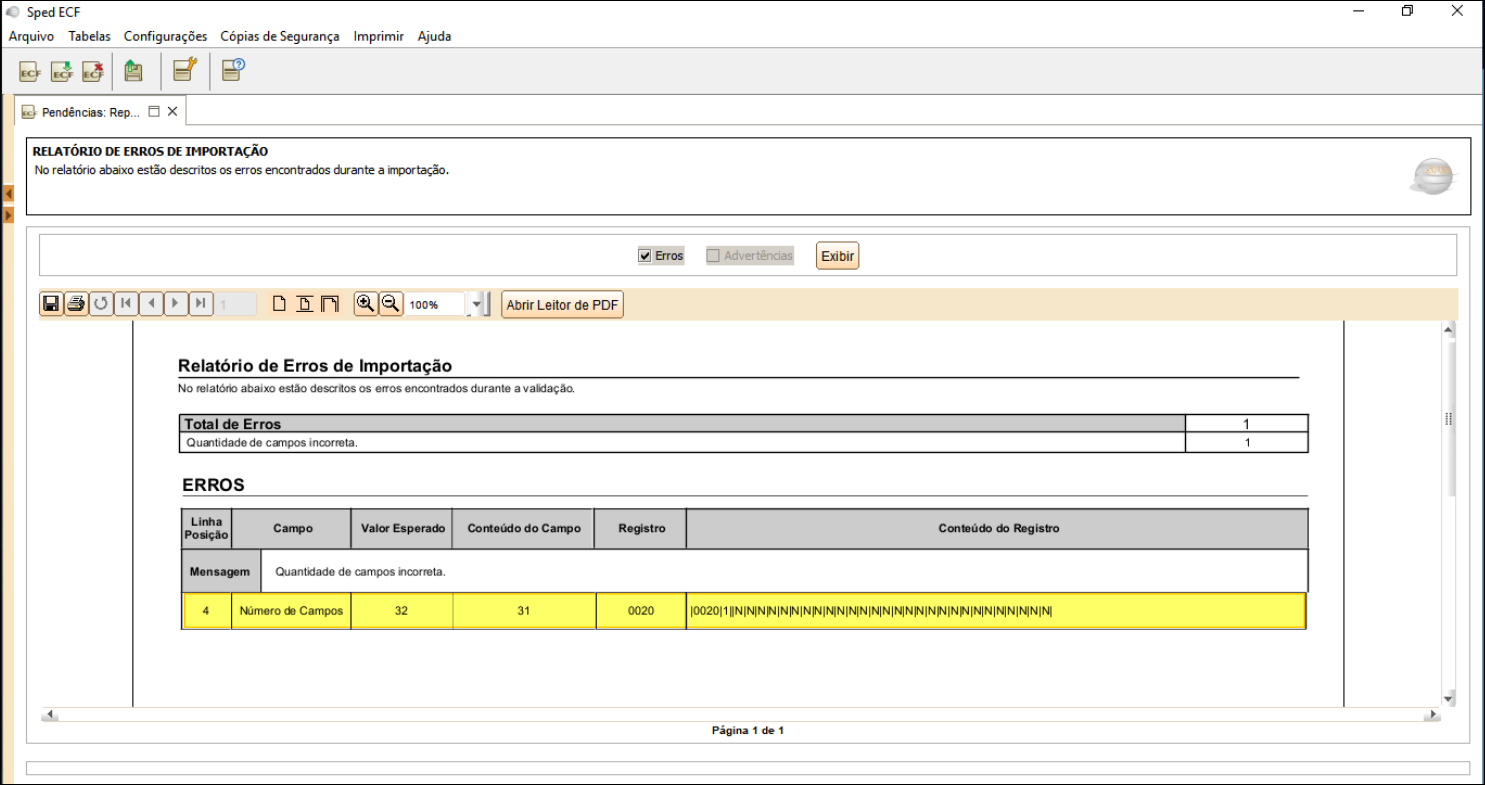
Task: Click the horizontal scrollbar left arrow
Action: [x=49, y=715]
